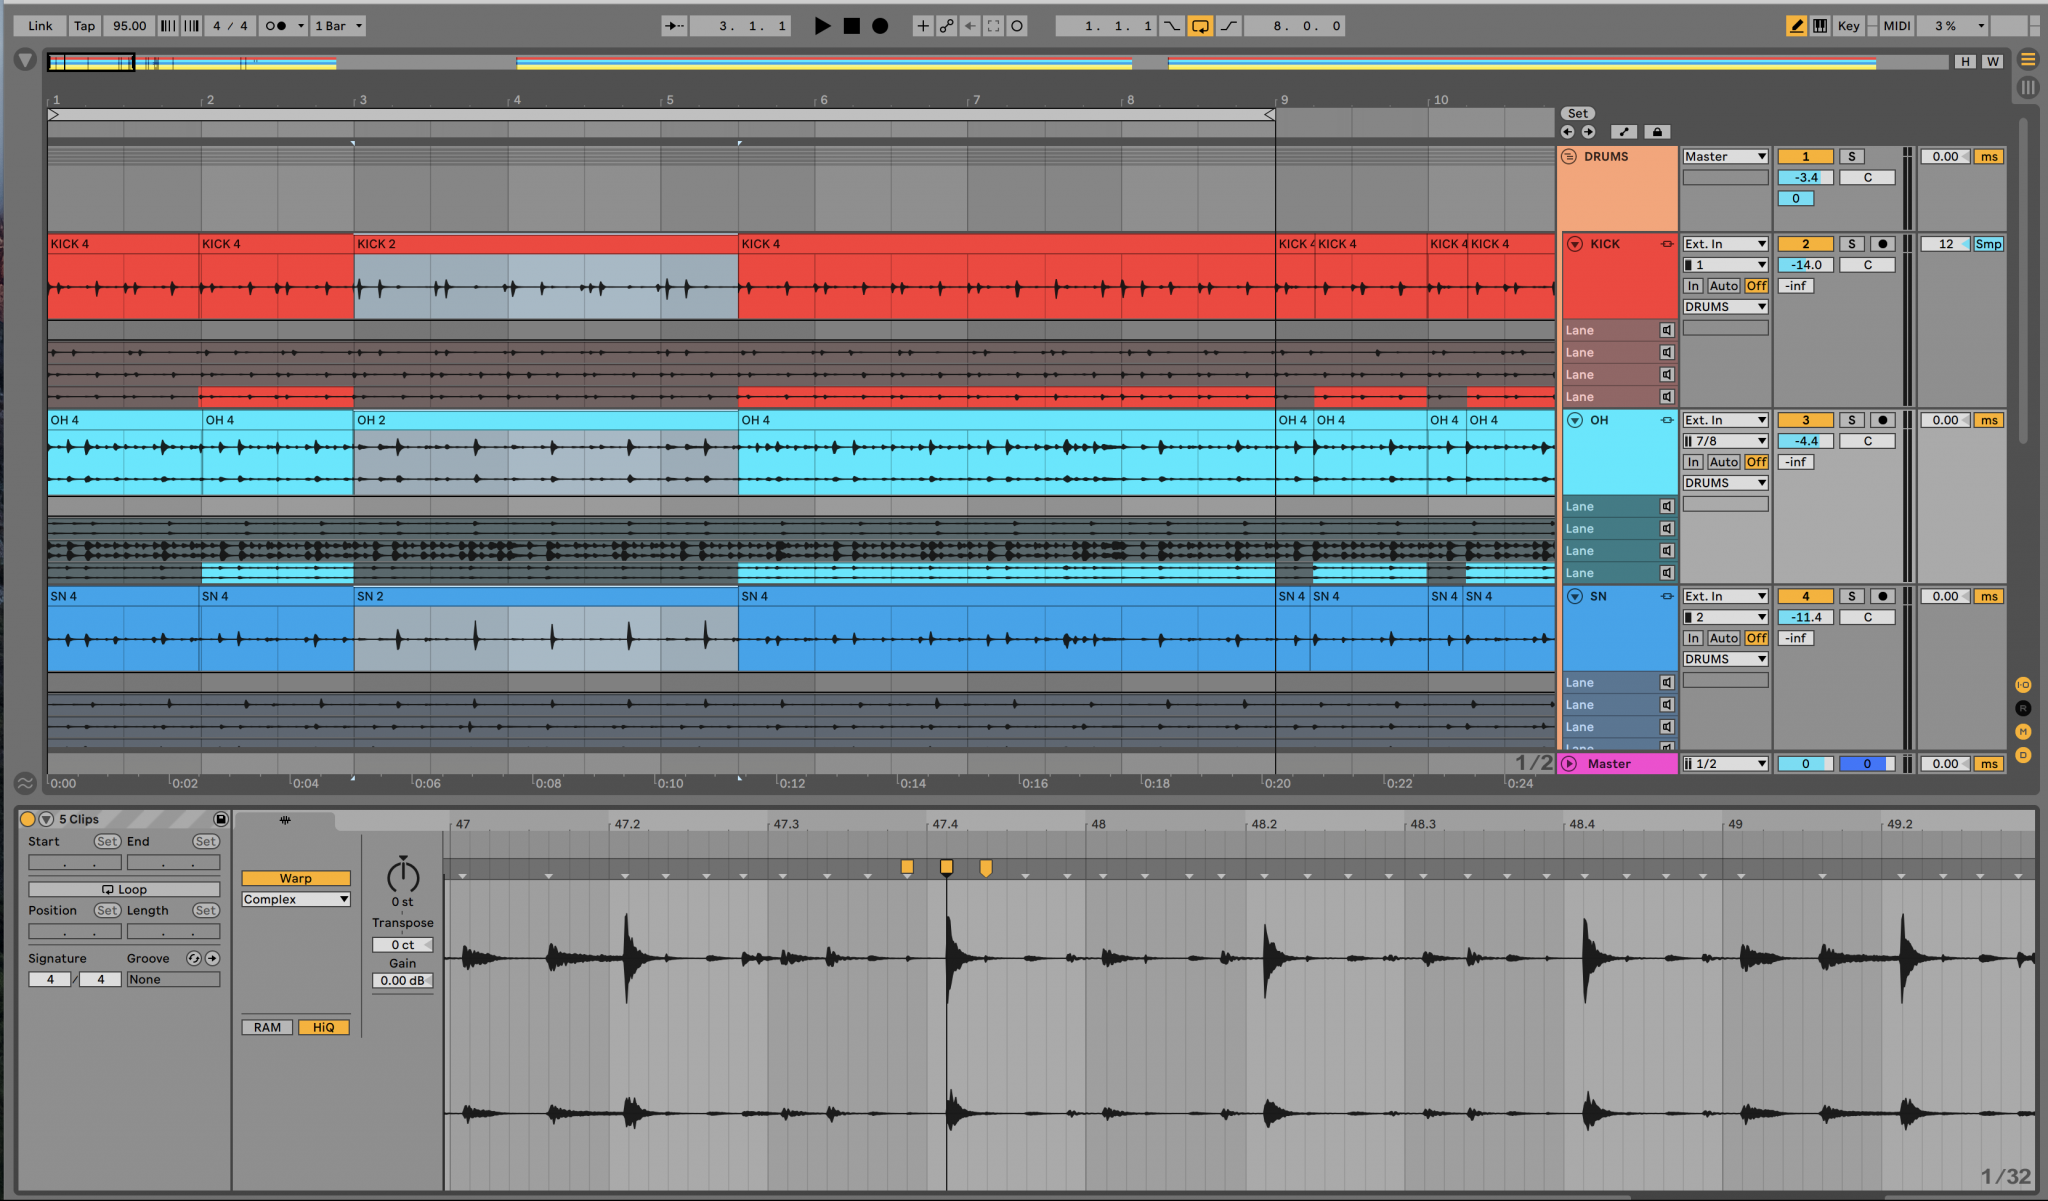This screenshot has width=2048, height=1201.
Task: Click the clip Gain value slider
Action: coord(402,981)
